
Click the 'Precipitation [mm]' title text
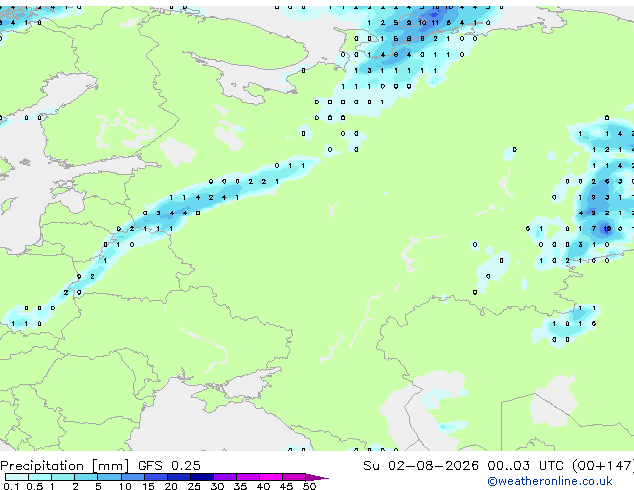(65, 466)
